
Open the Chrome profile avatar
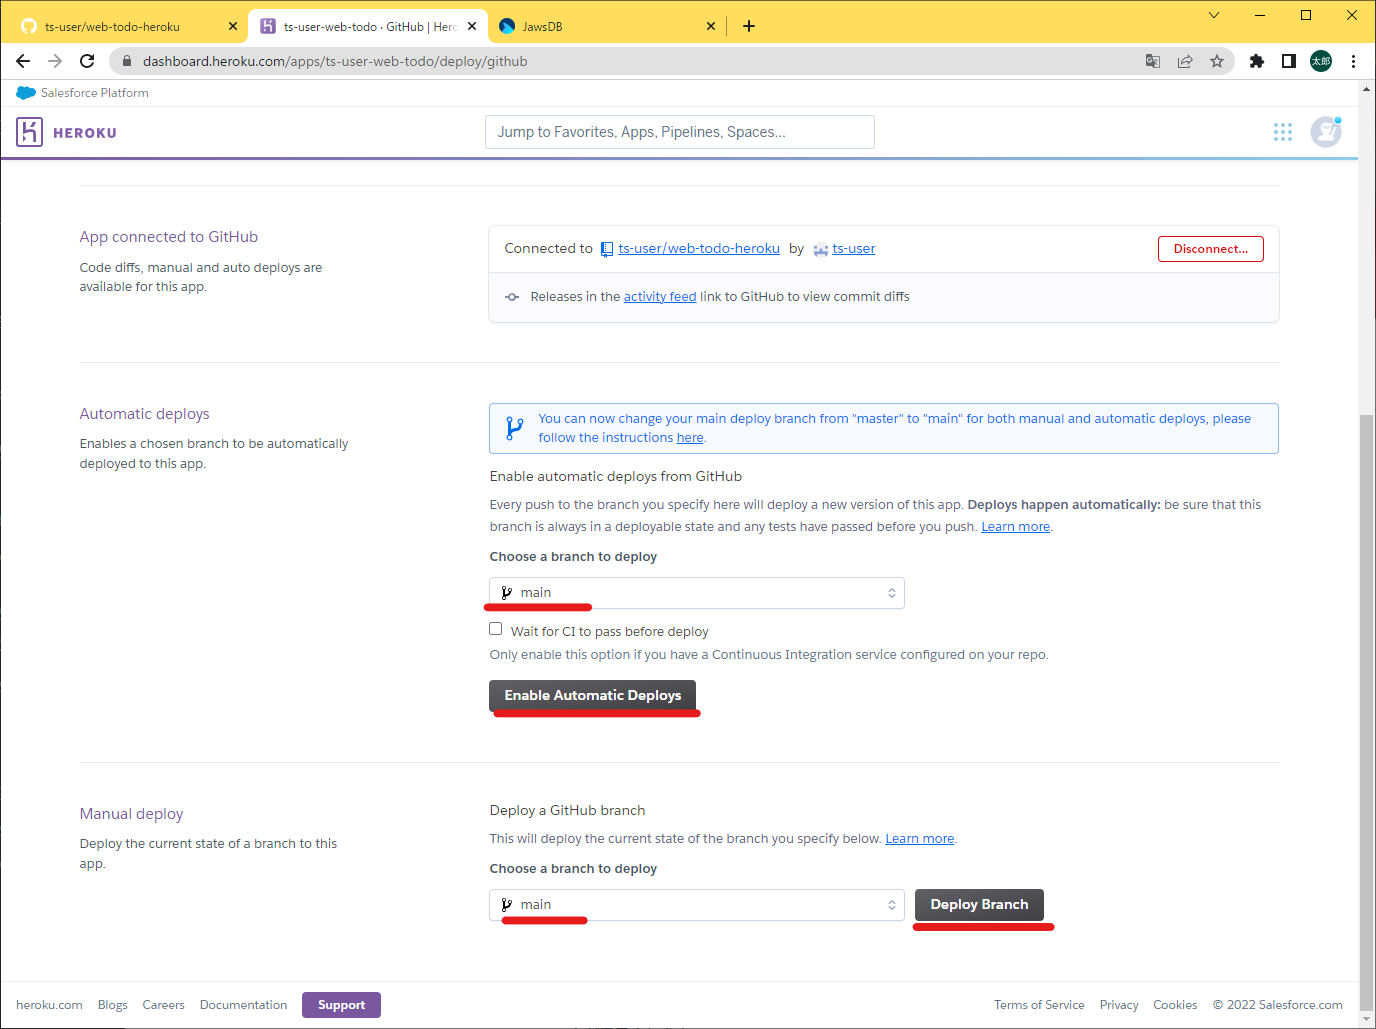(x=1321, y=61)
